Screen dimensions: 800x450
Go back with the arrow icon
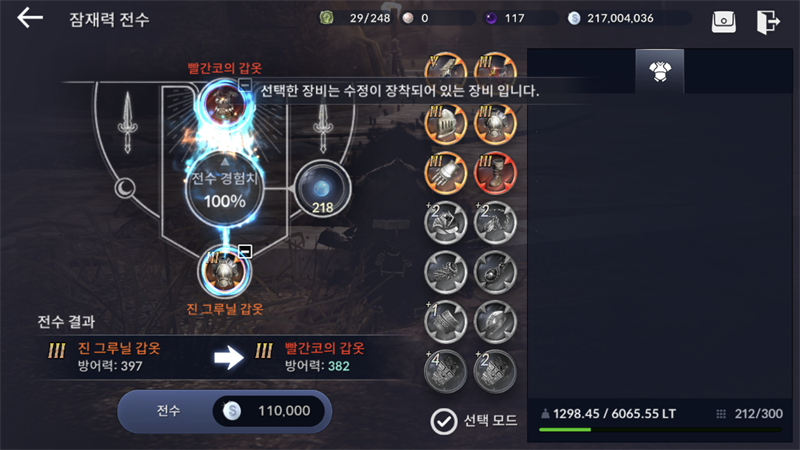click(x=30, y=18)
